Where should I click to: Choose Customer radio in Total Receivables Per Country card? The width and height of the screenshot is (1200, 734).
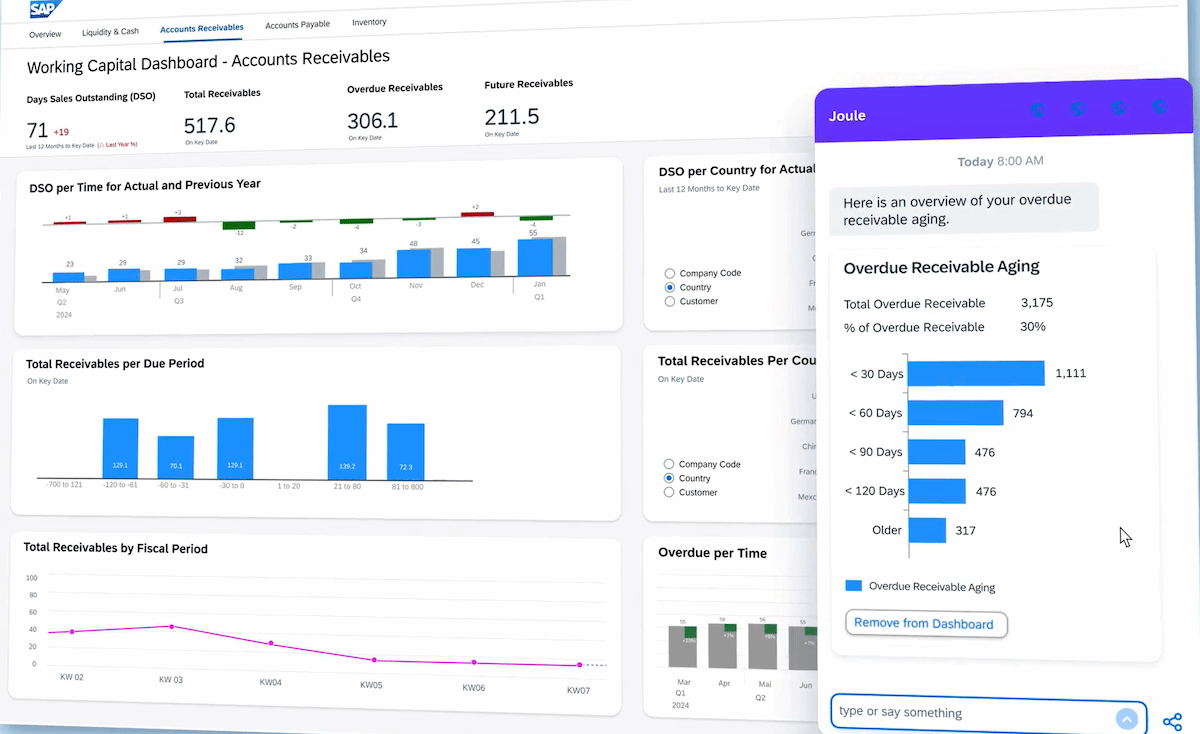[670, 492]
